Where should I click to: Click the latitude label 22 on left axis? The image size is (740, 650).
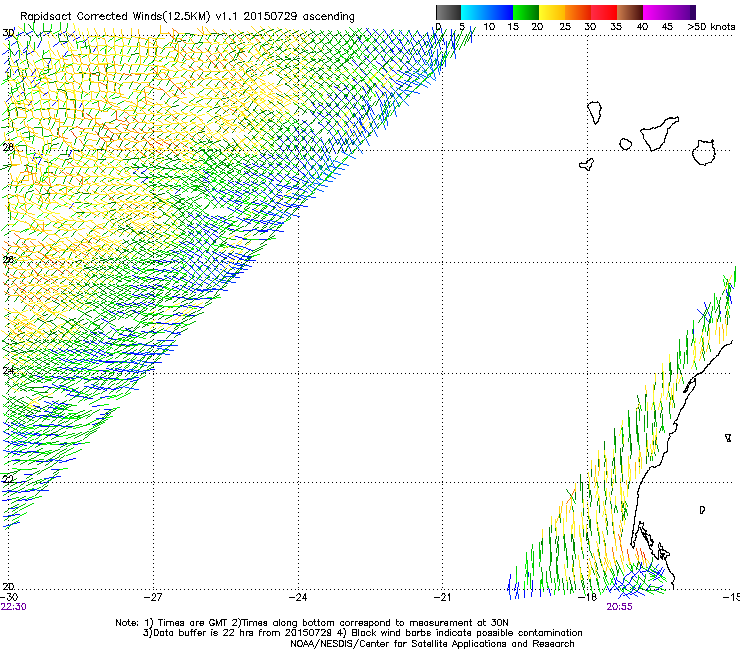(x=8, y=479)
